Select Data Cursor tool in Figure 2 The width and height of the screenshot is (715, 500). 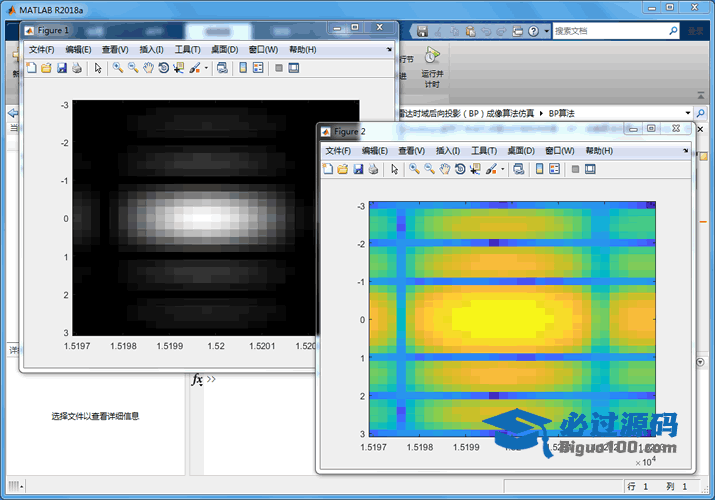(475, 169)
